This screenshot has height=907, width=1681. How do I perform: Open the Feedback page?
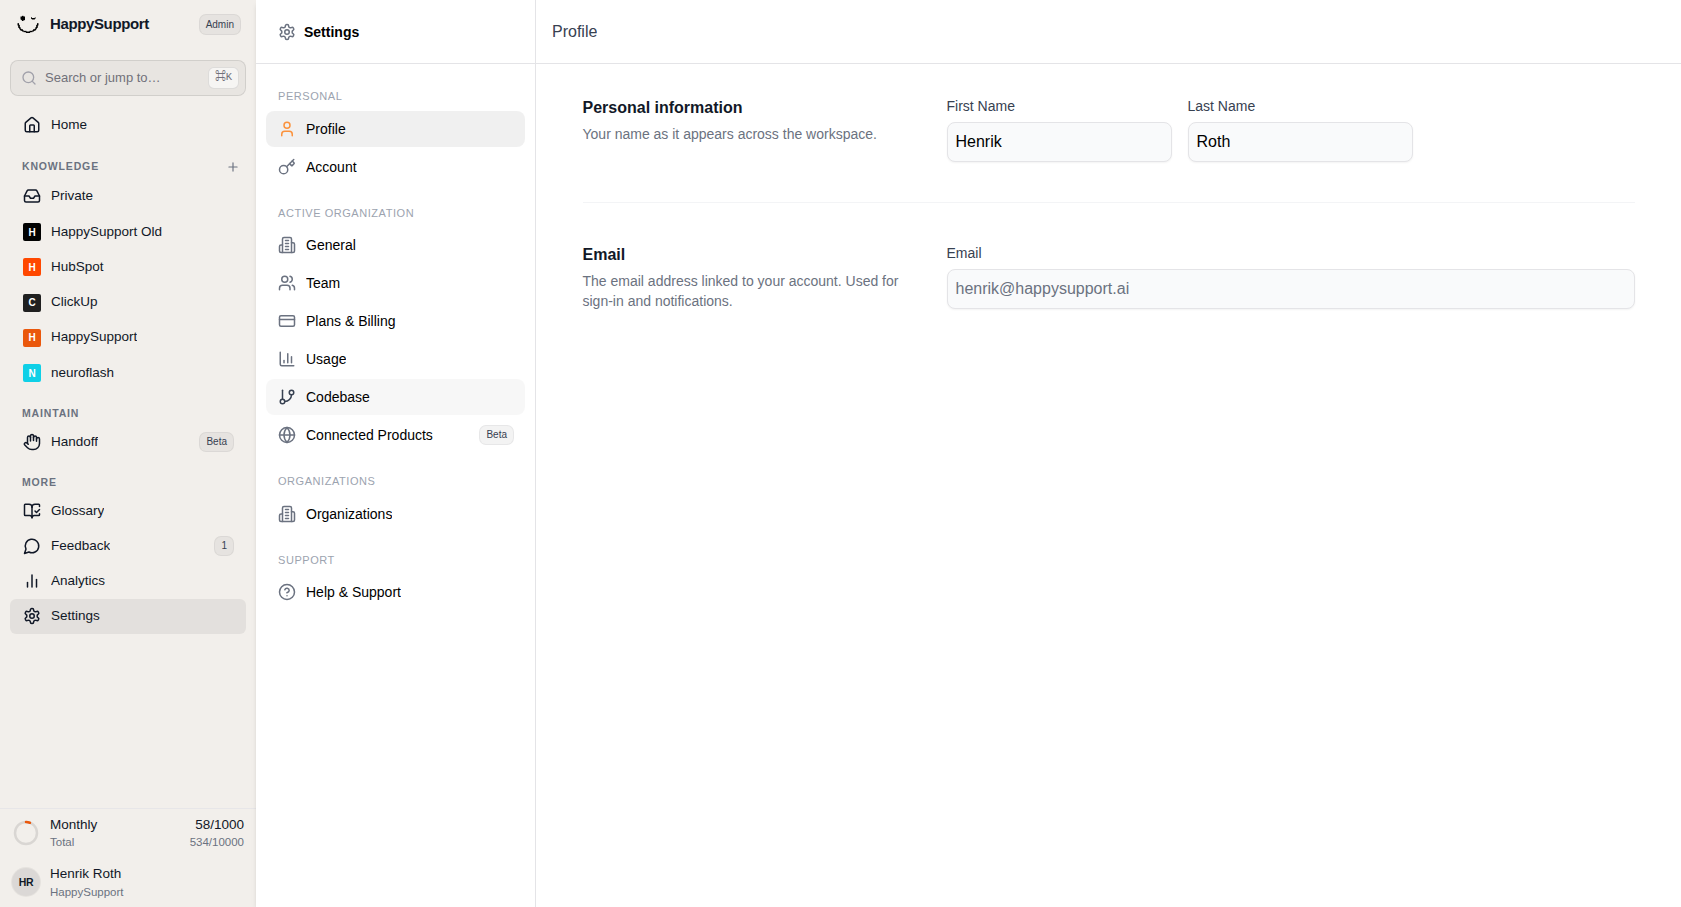point(128,546)
